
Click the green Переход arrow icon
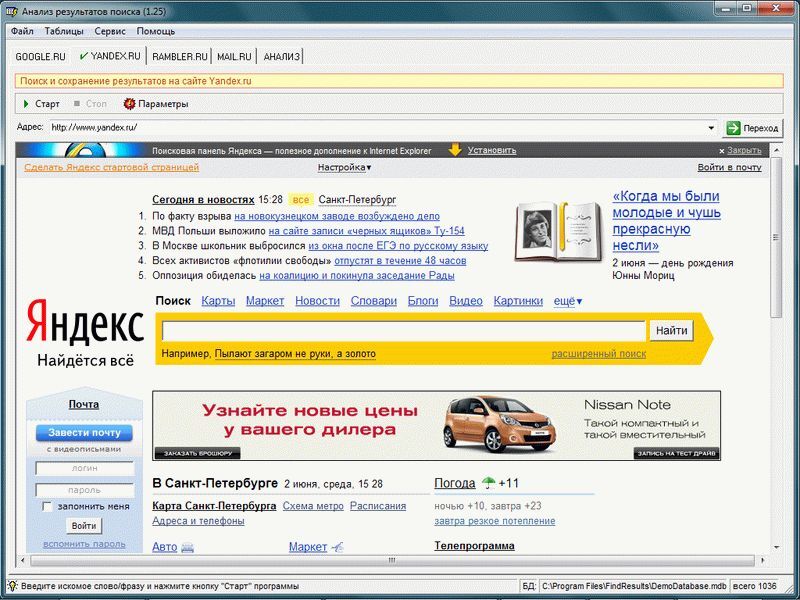tap(736, 128)
